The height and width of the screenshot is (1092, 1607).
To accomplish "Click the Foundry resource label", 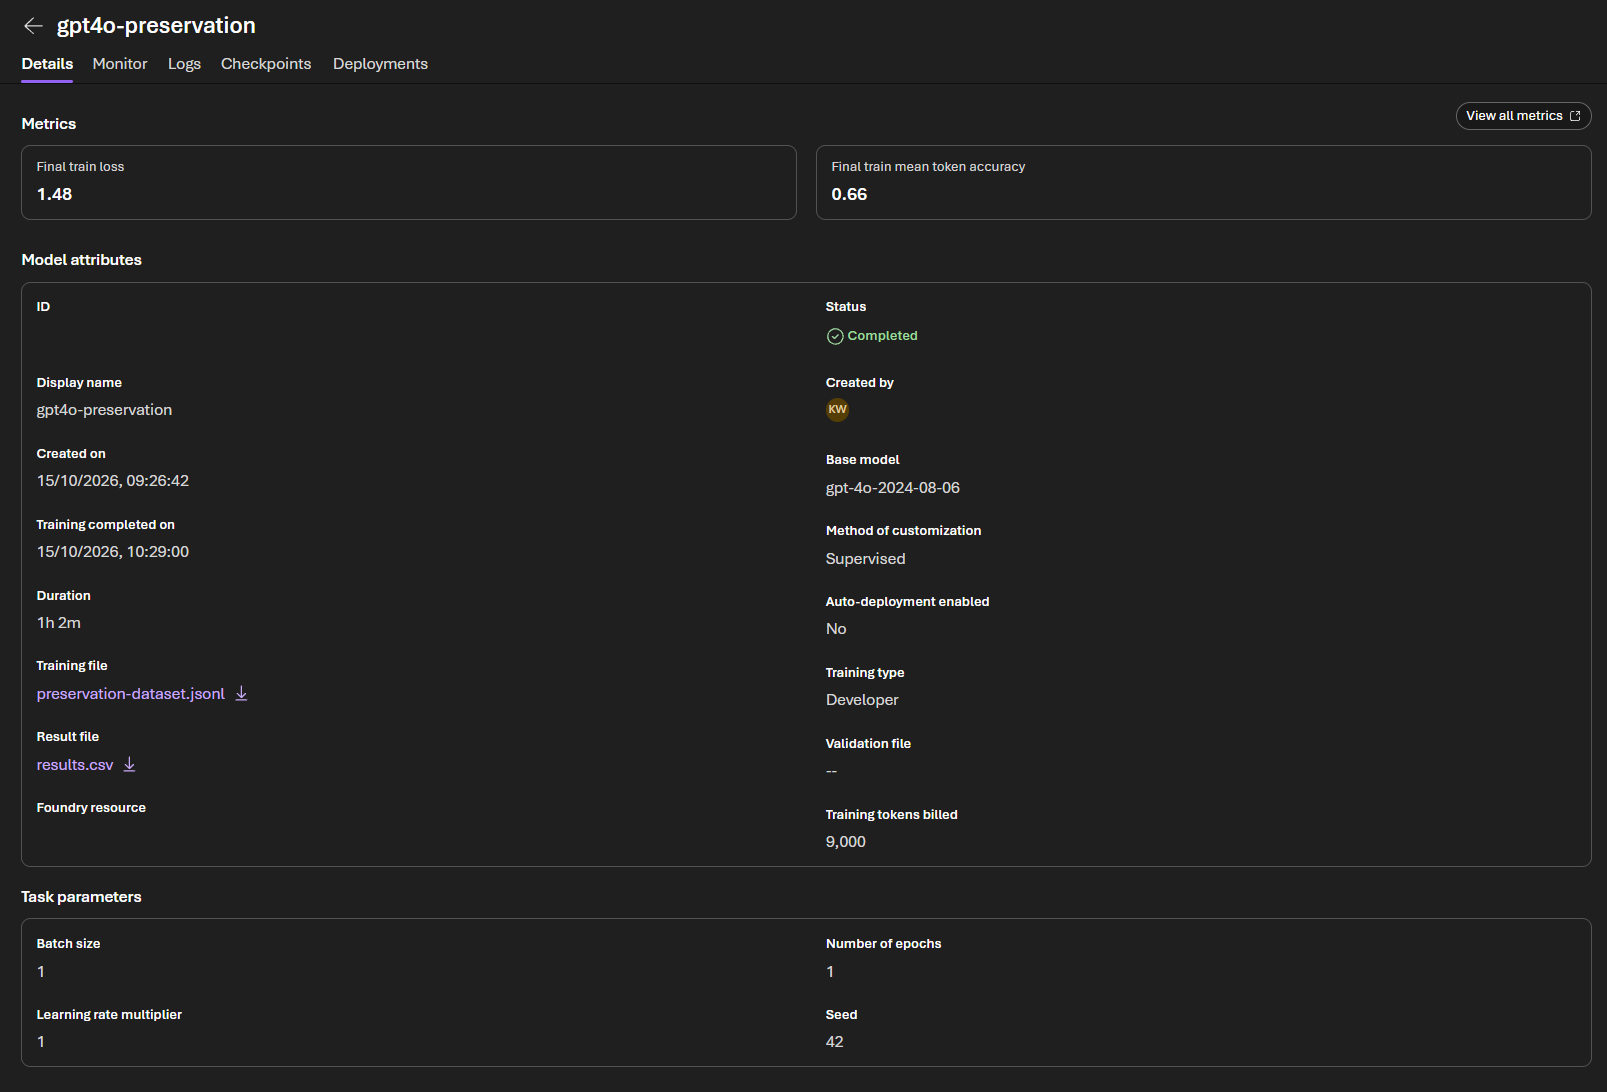I will click(91, 808).
